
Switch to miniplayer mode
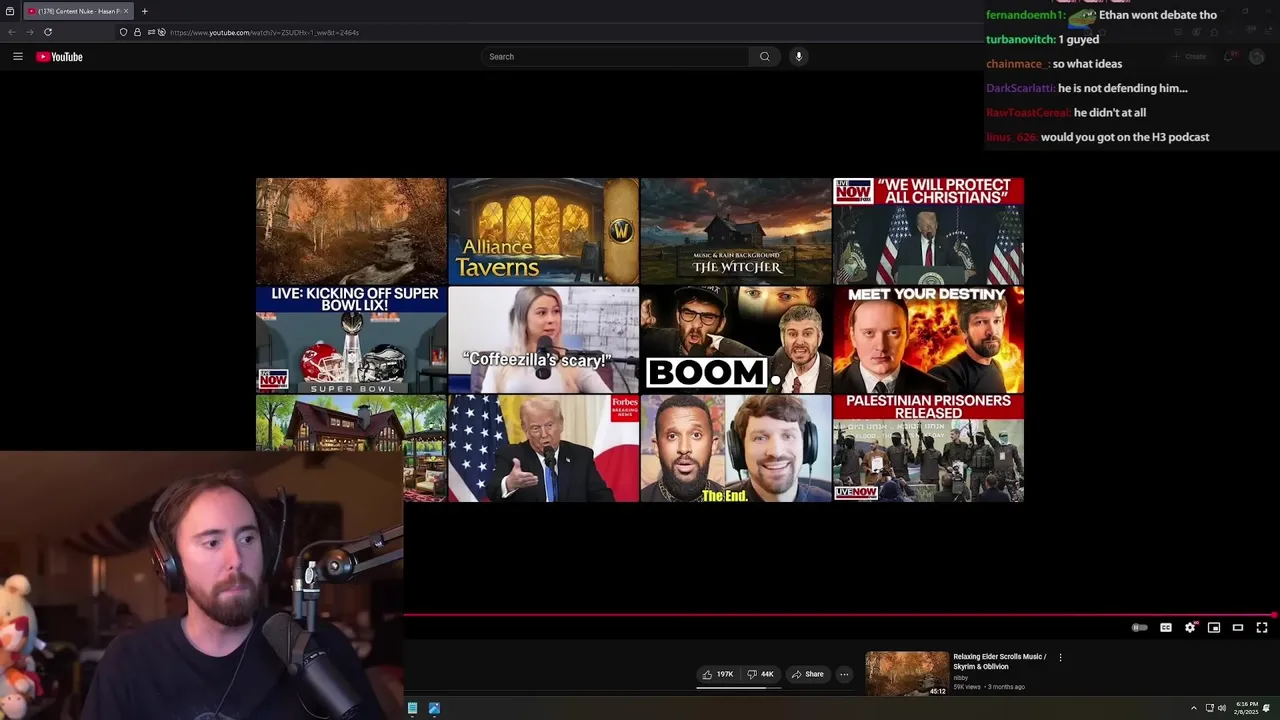(1214, 628)
